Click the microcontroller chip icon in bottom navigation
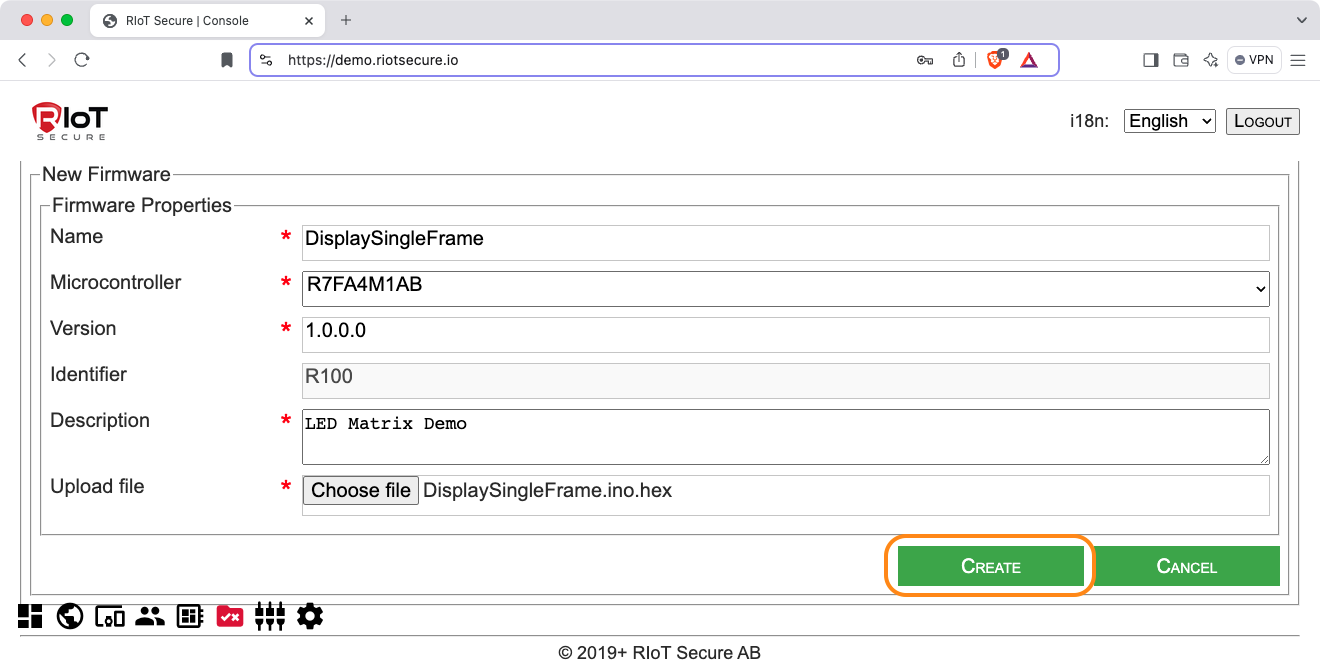 [x=190, y=616]
